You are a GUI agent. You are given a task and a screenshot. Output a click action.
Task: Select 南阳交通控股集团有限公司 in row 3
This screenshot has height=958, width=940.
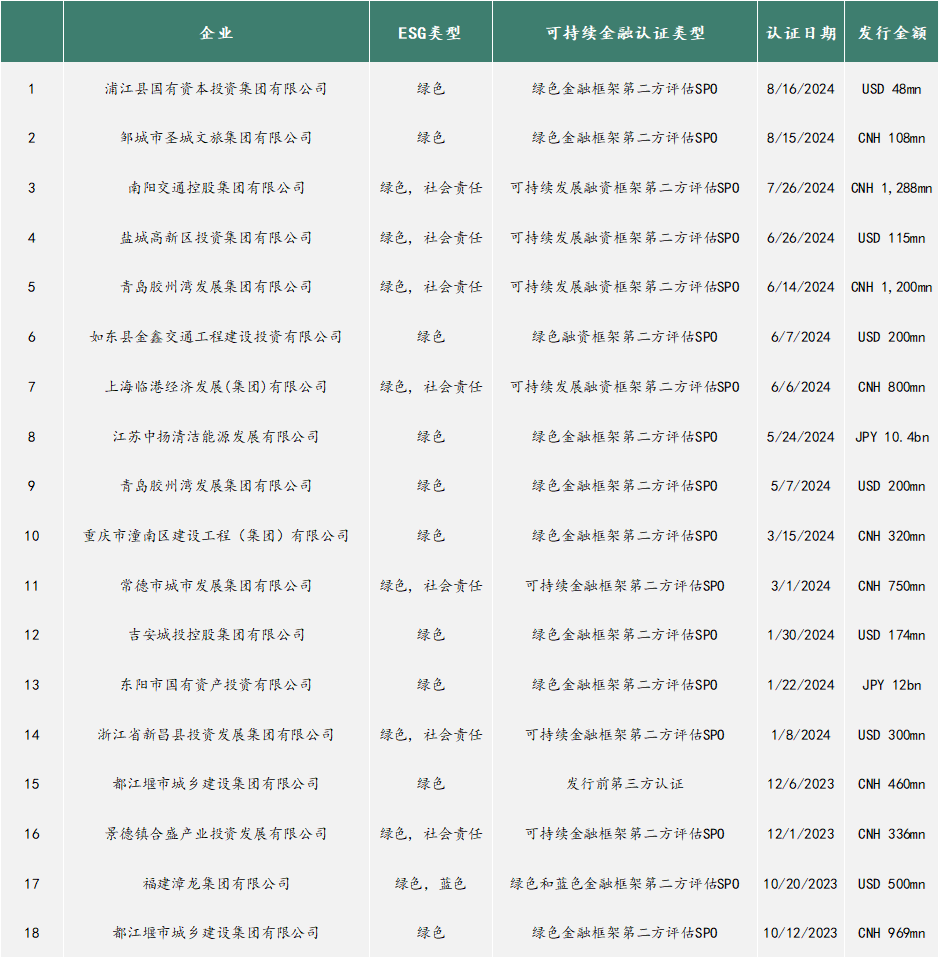tap(216, 188)
